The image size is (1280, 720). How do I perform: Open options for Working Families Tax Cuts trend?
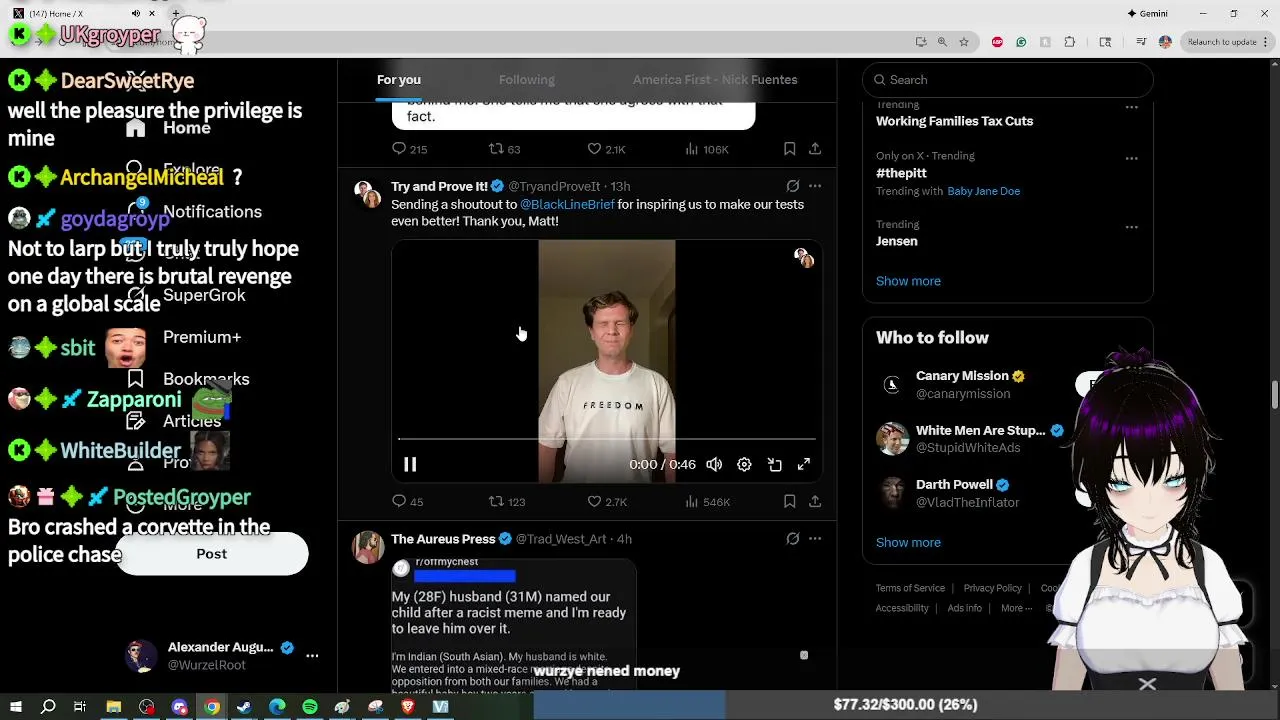1131,107
